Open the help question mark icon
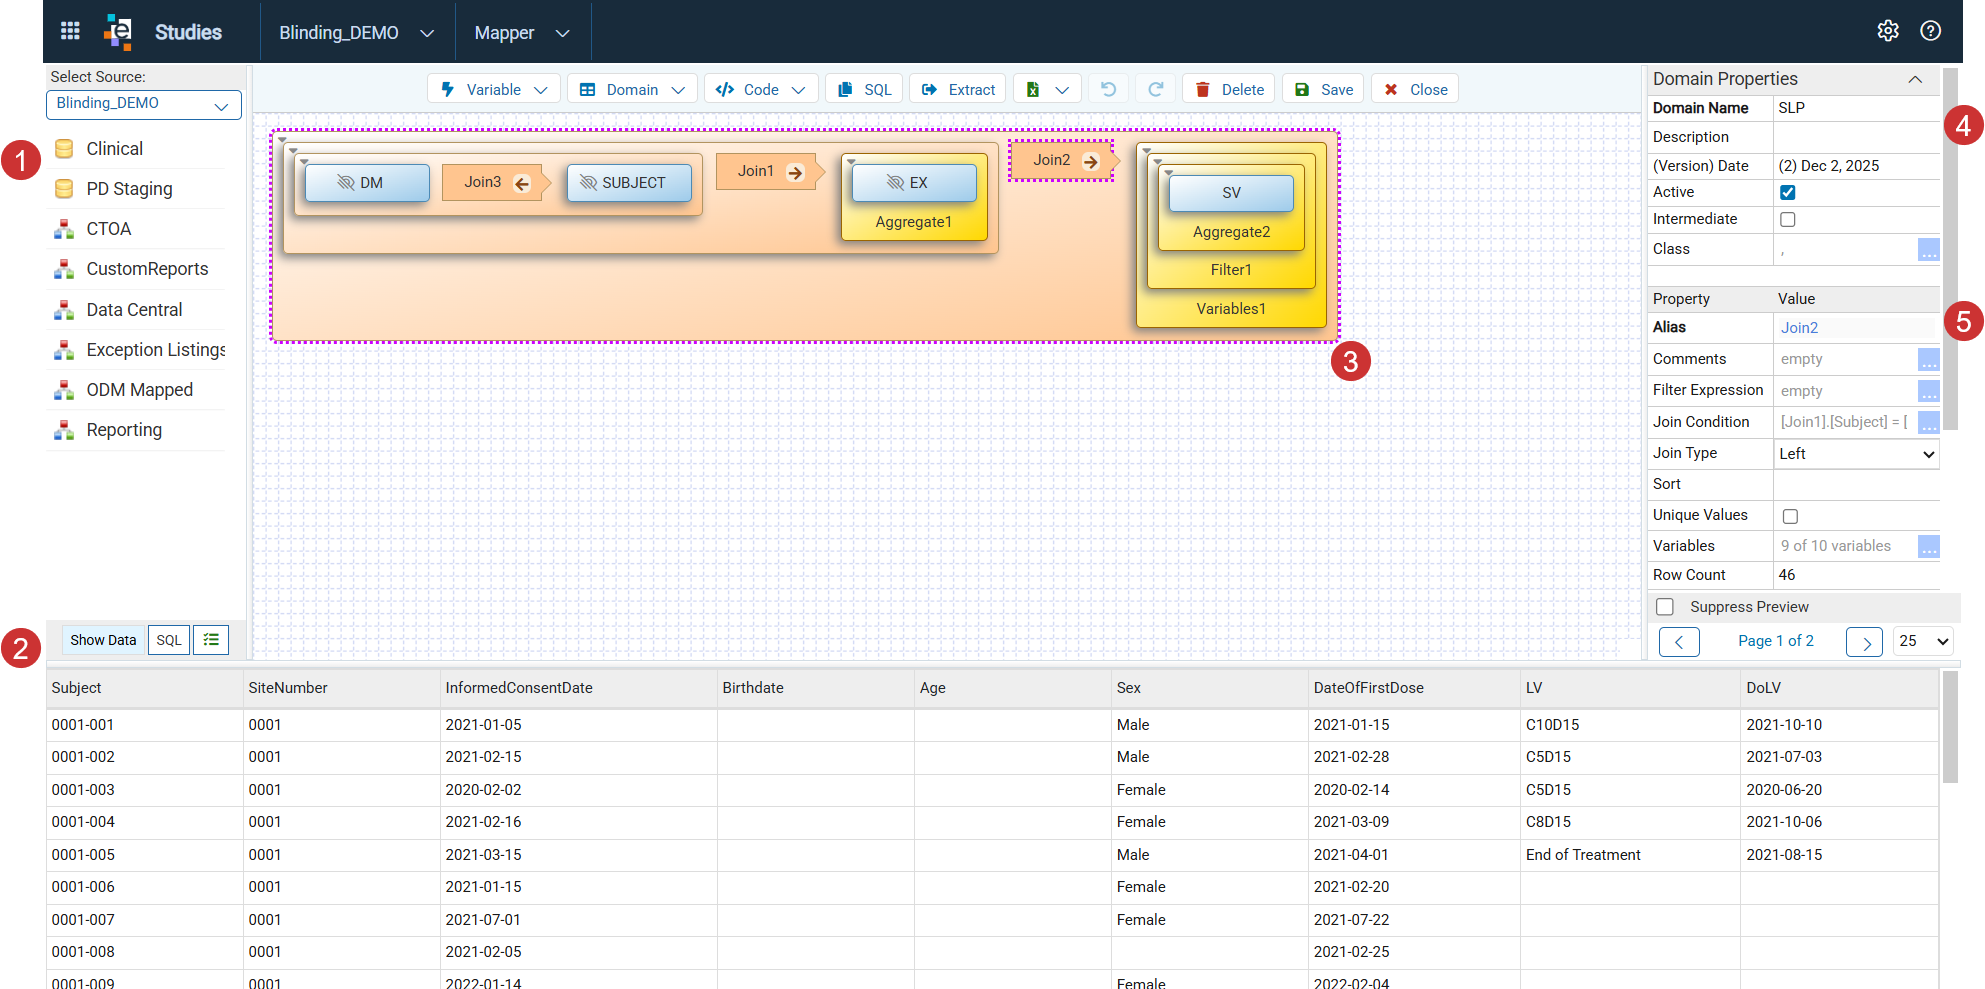Viewport: 1985px width, 989px height. tap(1931, 31)
